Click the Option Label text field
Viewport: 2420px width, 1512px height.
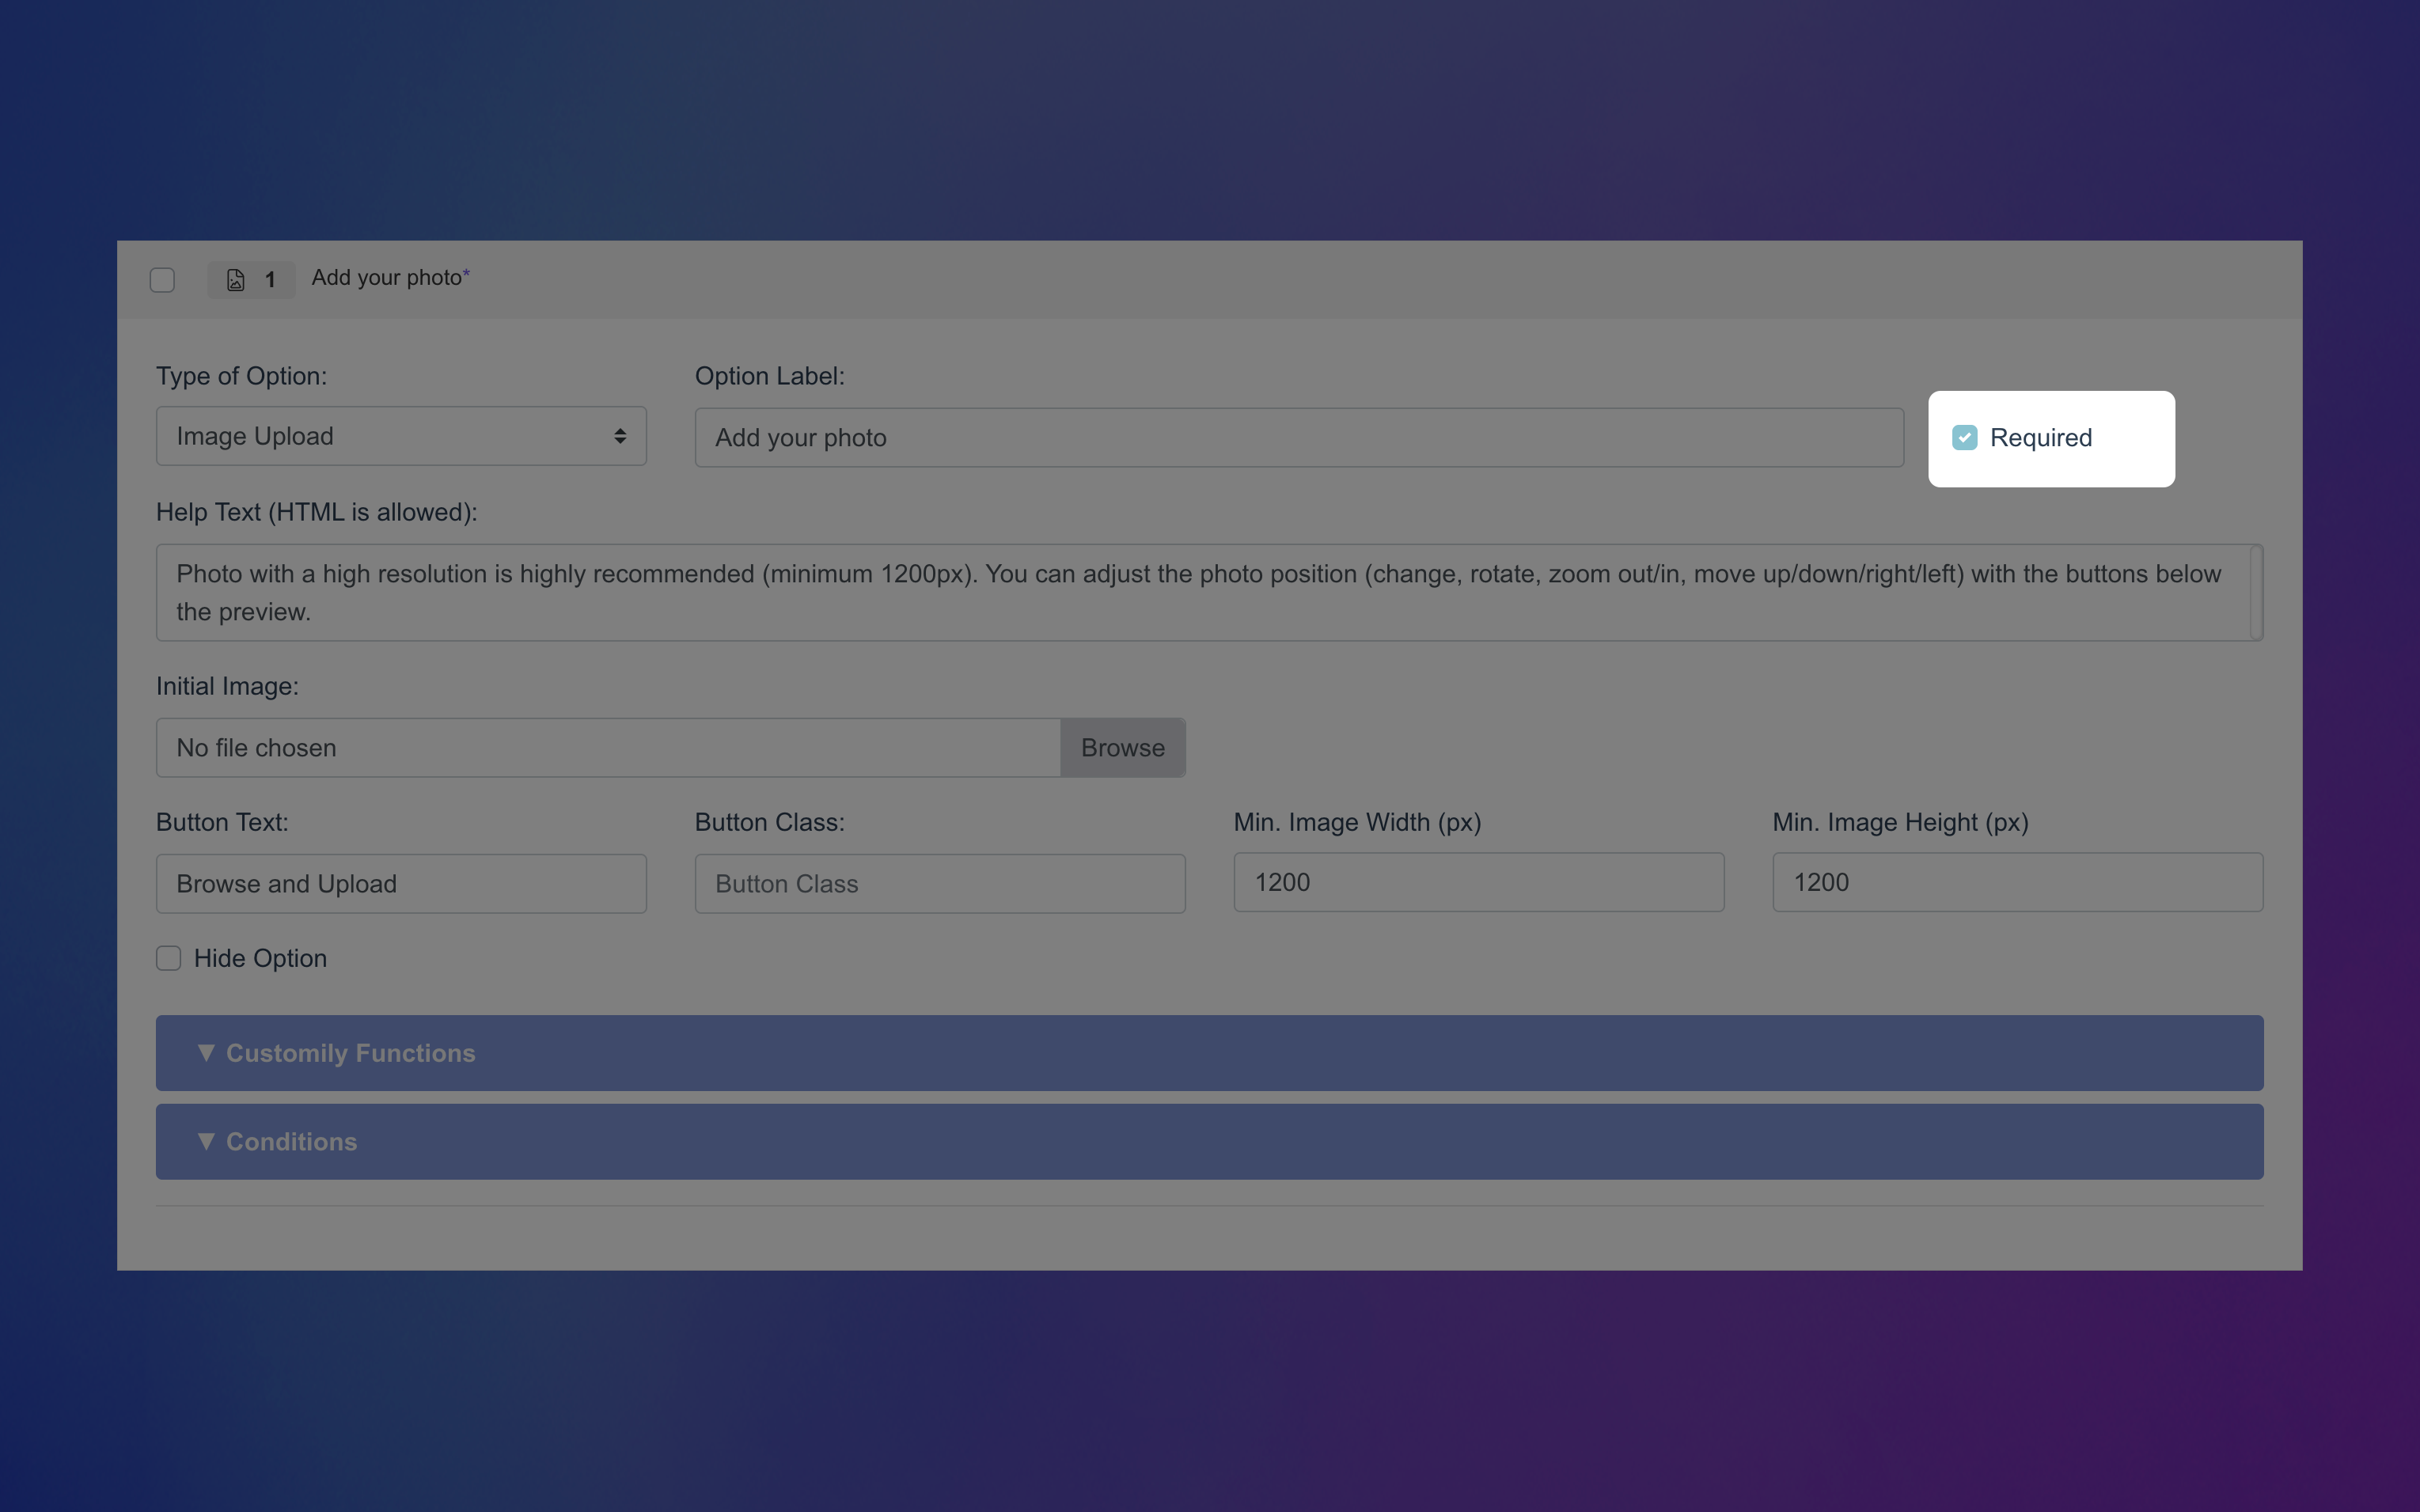1298,438
